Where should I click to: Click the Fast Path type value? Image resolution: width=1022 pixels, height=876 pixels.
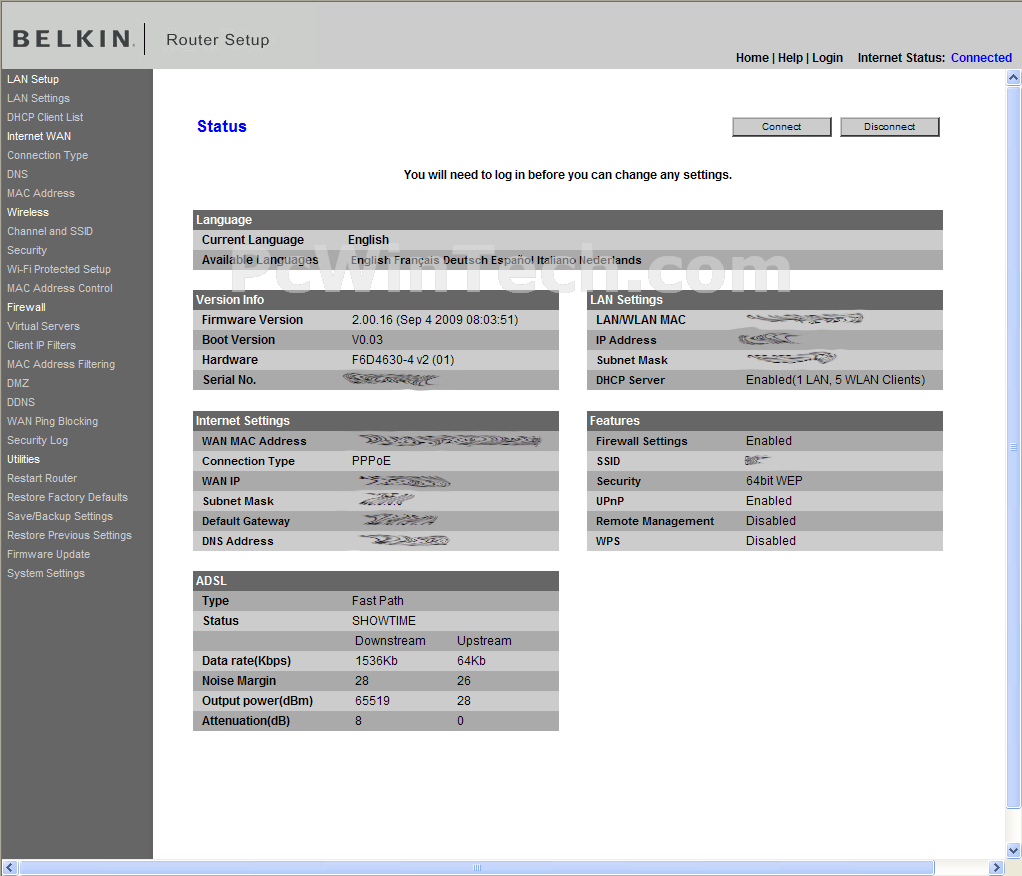pos(377,601)
